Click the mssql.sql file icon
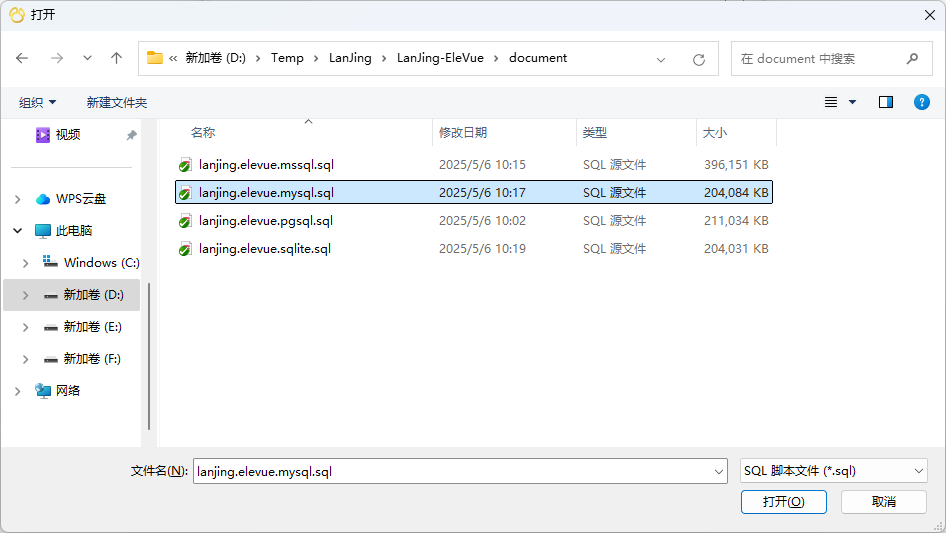The height and width of the screenshot is (533, 946). coord(185,165)
